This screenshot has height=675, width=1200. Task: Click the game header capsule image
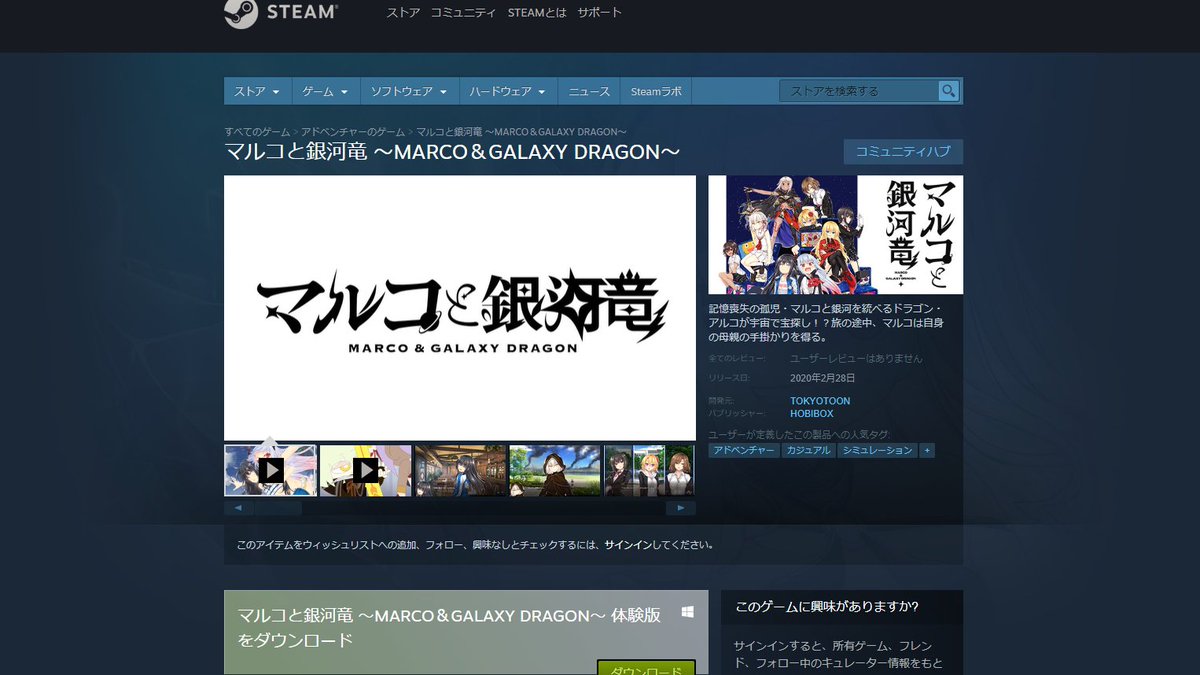coord(836,235)
